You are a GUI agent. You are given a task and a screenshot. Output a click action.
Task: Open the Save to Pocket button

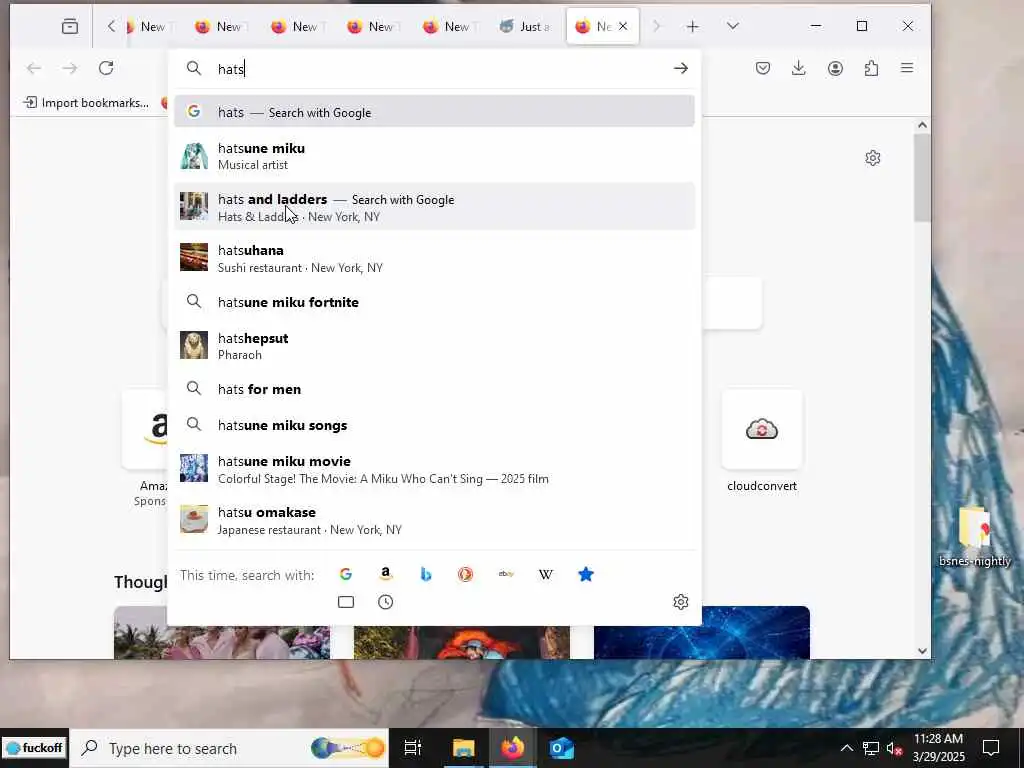[x=763, y=68]
